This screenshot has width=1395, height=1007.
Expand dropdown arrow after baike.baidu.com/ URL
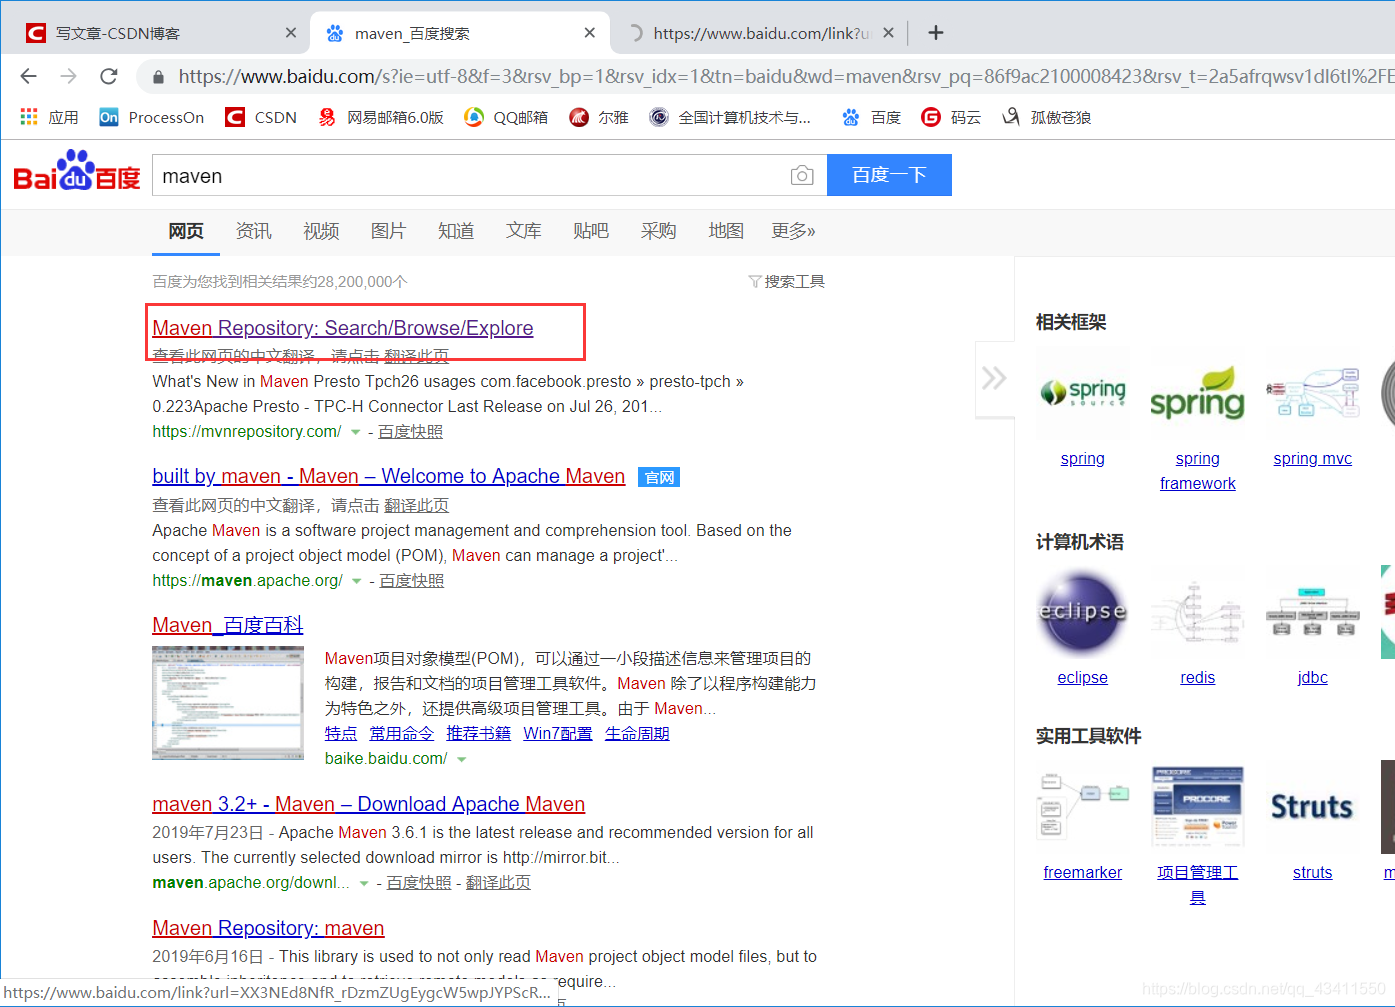tap(461, 760)
